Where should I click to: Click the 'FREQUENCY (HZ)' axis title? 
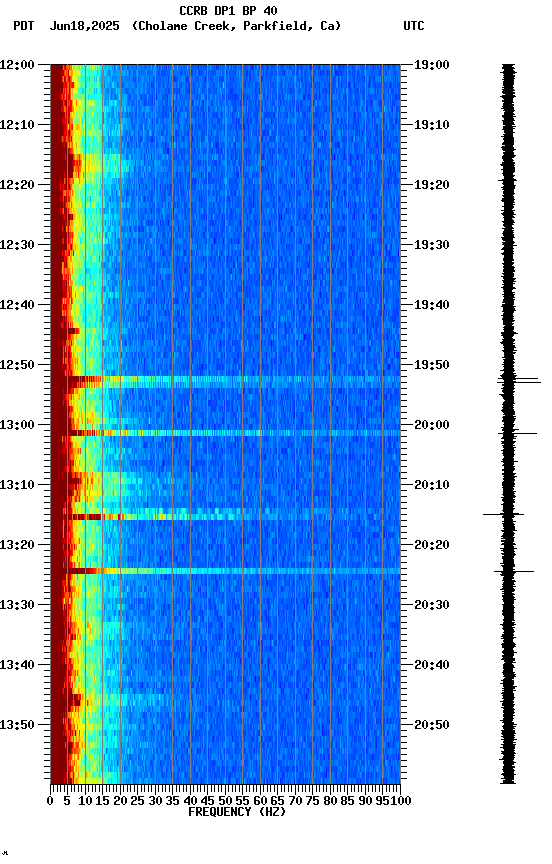point(237,813)
